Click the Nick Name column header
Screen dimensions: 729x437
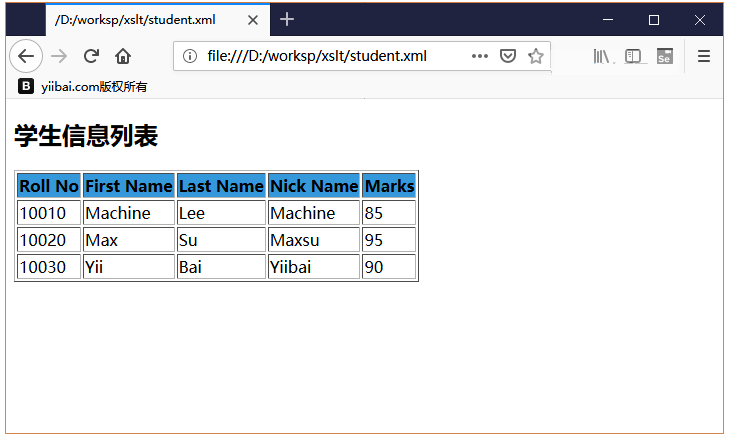tap(314, 186)
